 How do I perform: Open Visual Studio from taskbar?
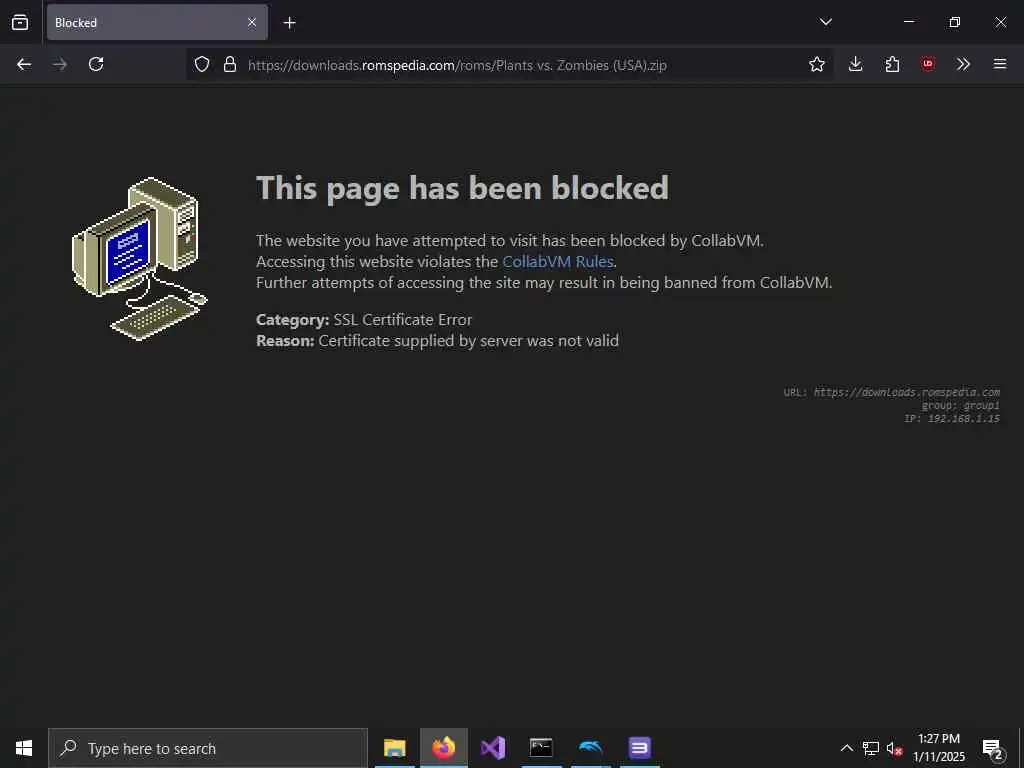tap(493, 748)
